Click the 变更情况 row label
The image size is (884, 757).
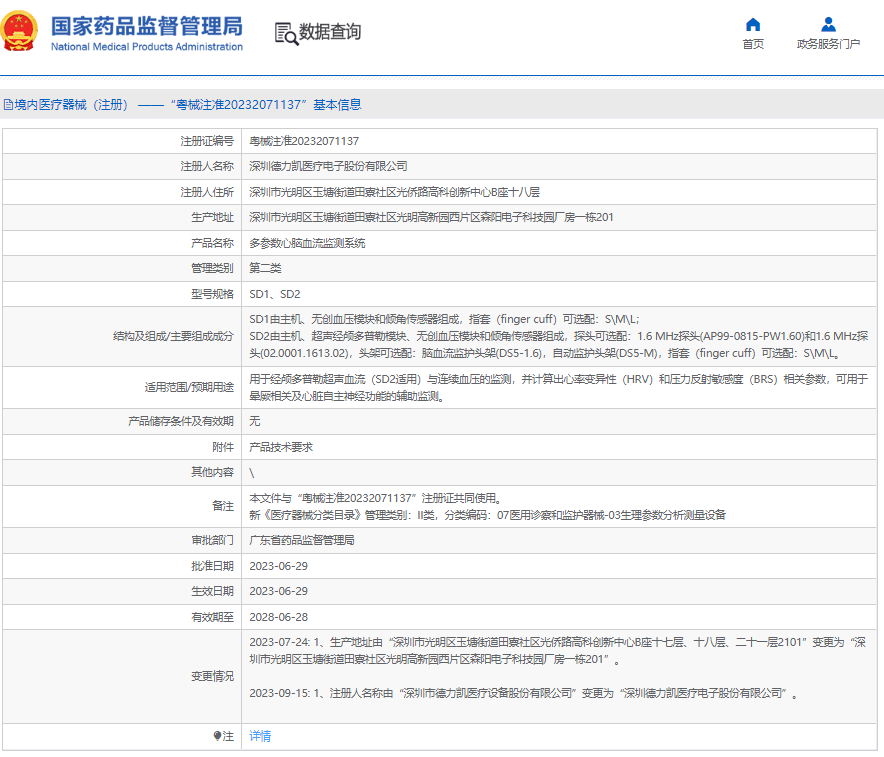pyautogui.click(x=212, y=676)
